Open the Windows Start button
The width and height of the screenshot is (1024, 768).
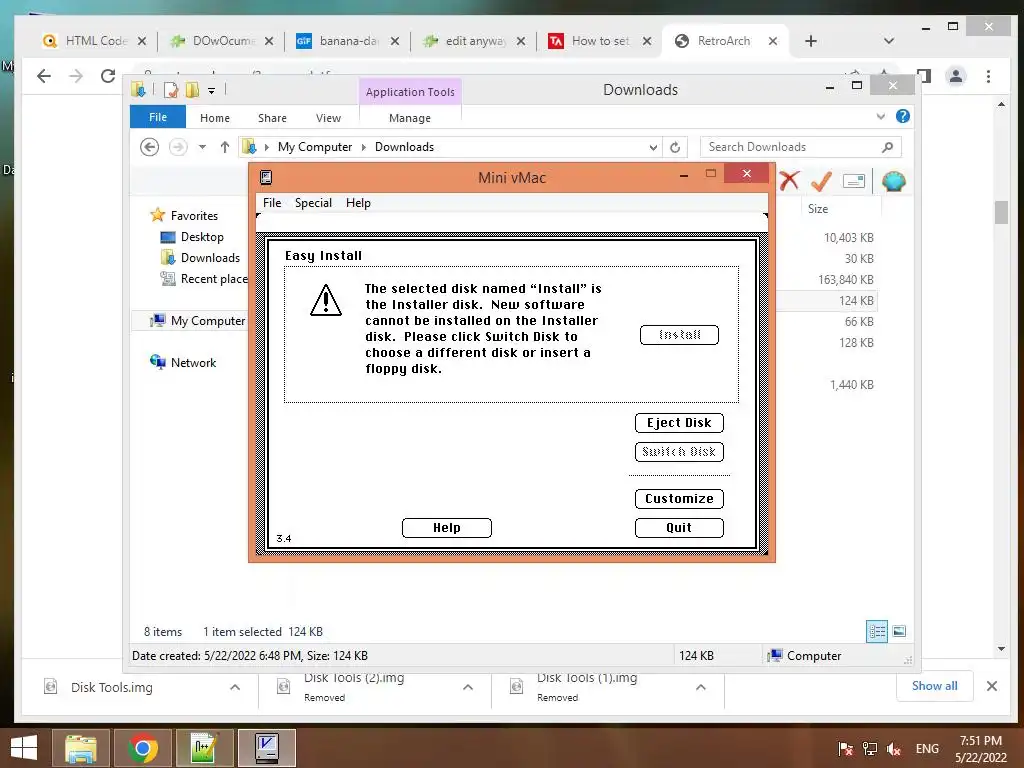[24, 748]
